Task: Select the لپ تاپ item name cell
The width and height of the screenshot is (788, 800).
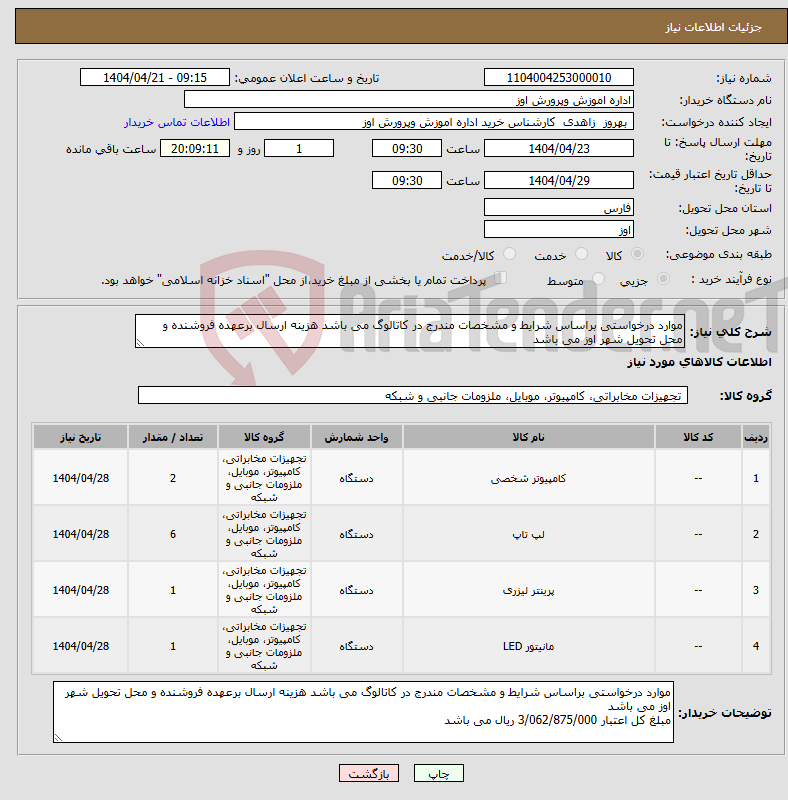Action: 529,534
